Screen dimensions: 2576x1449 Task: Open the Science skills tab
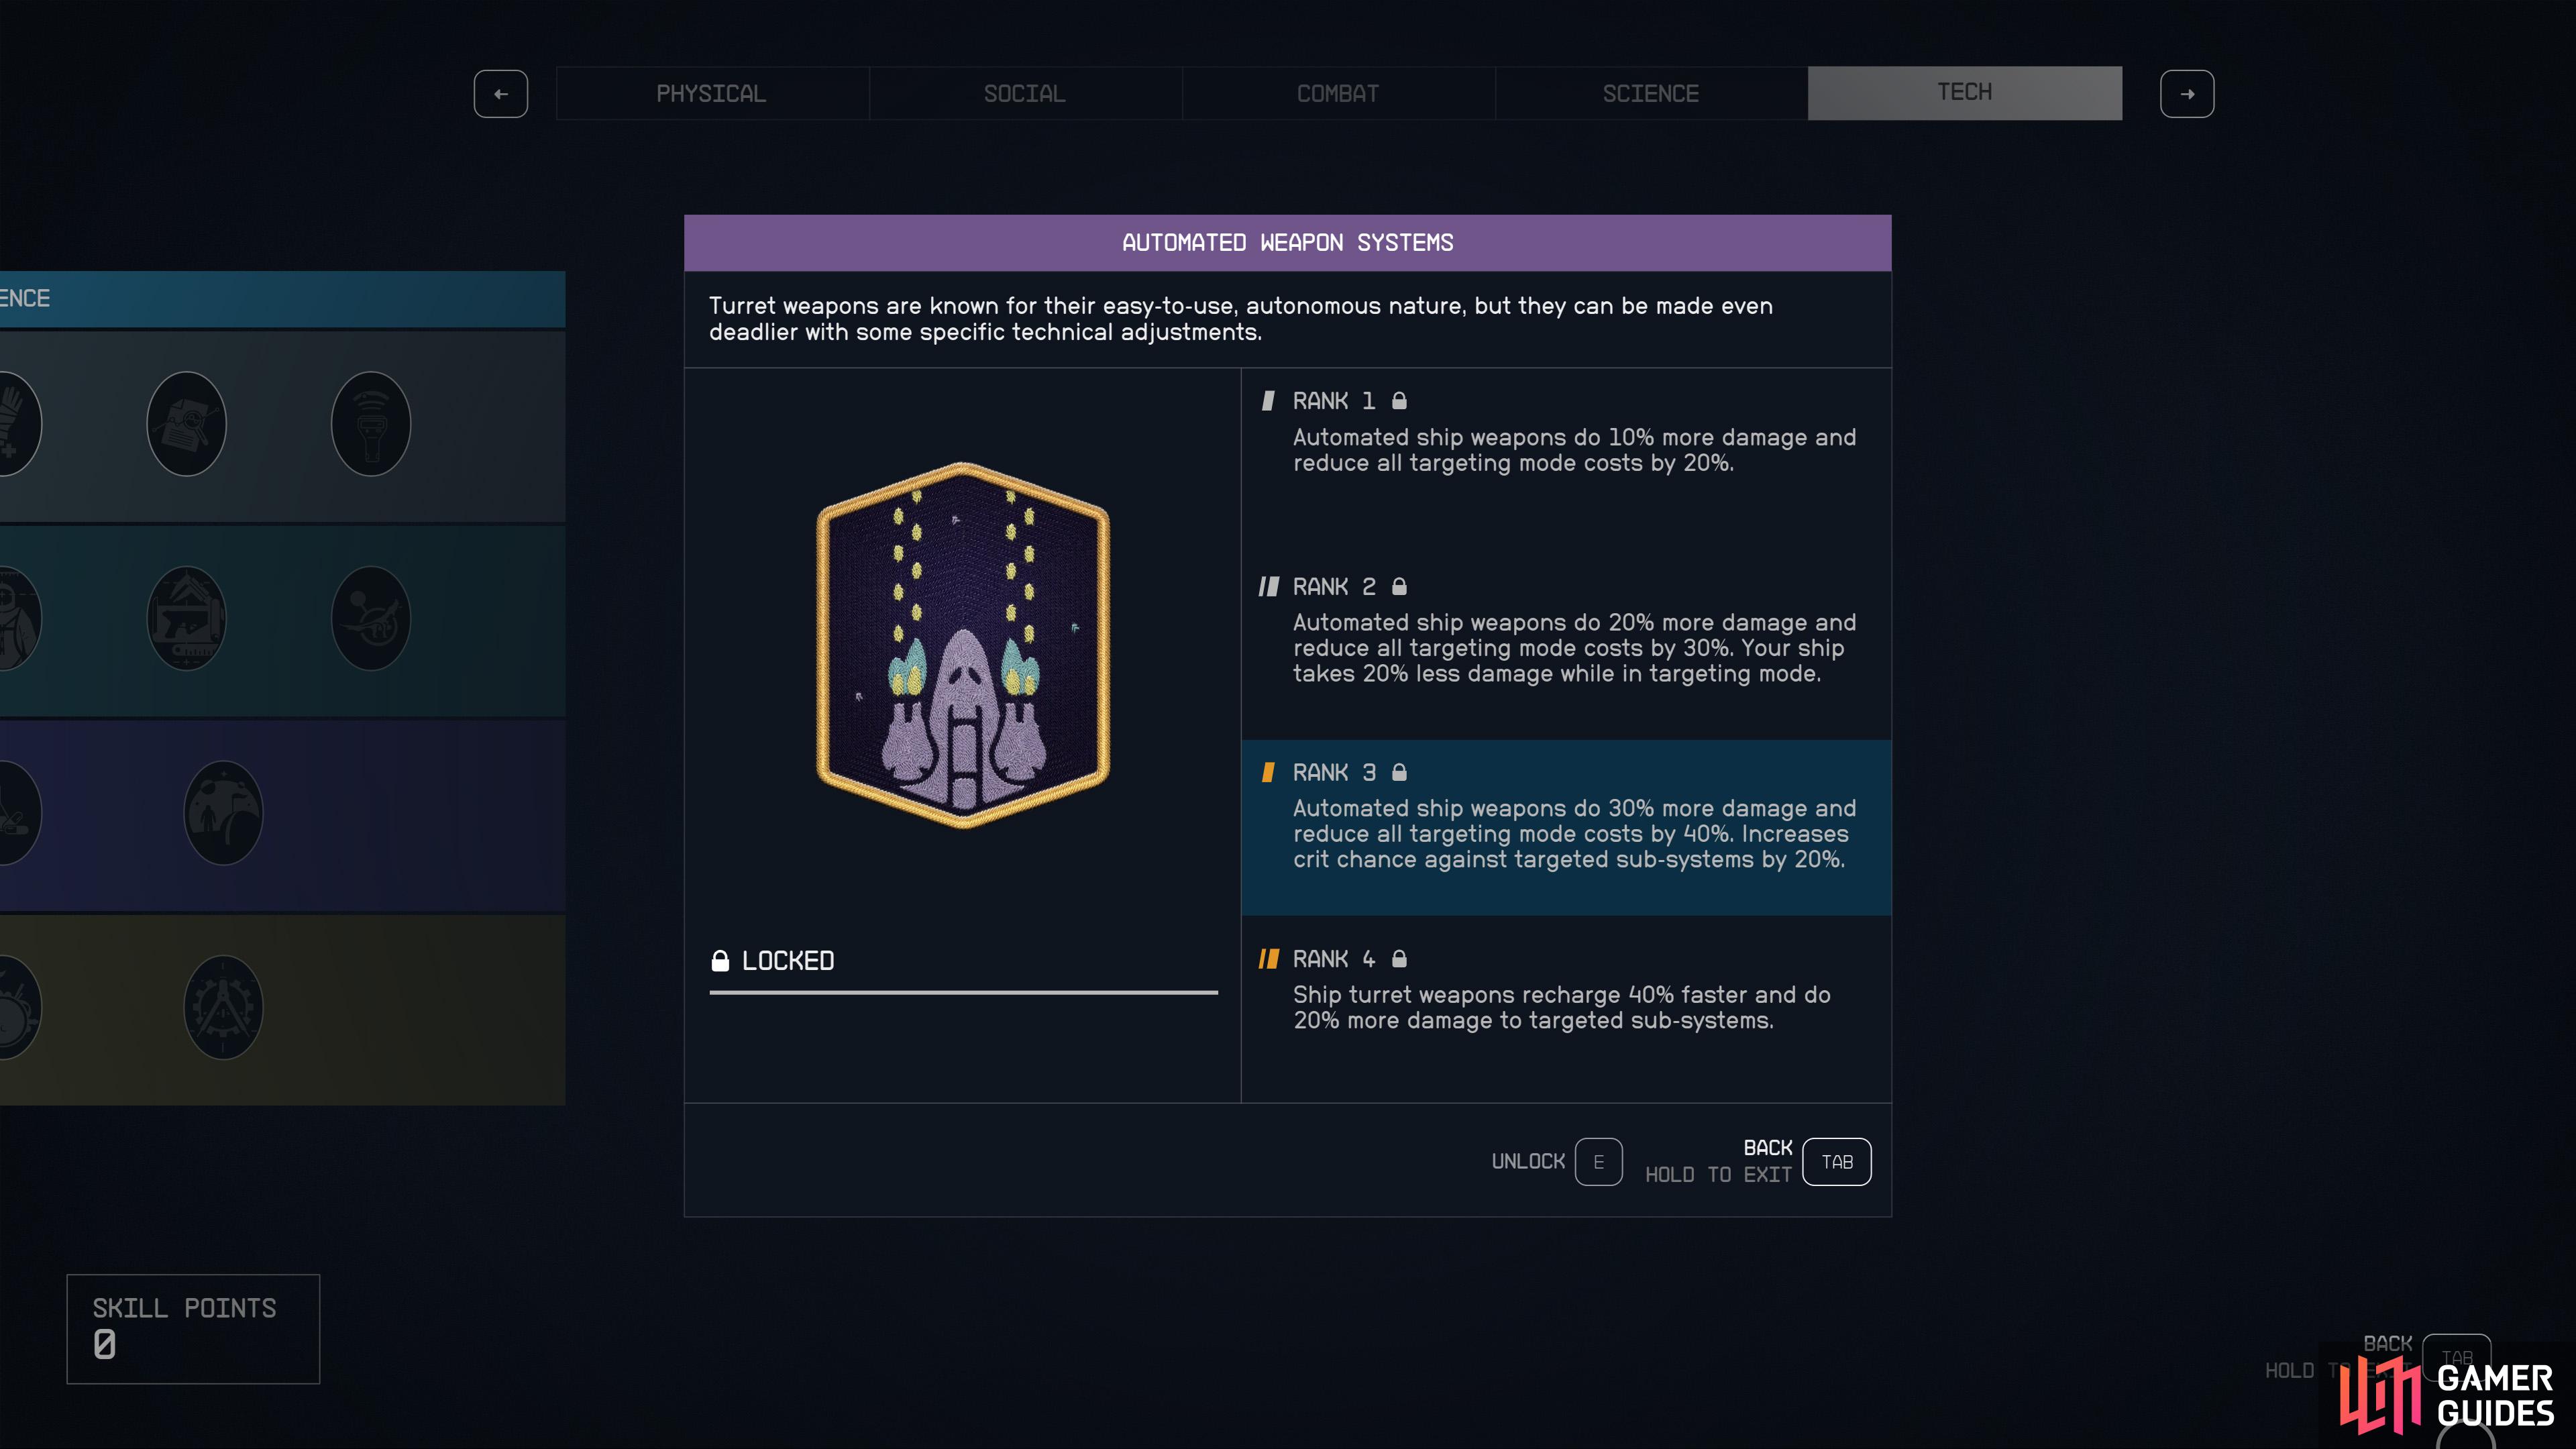click(1651, 94)
